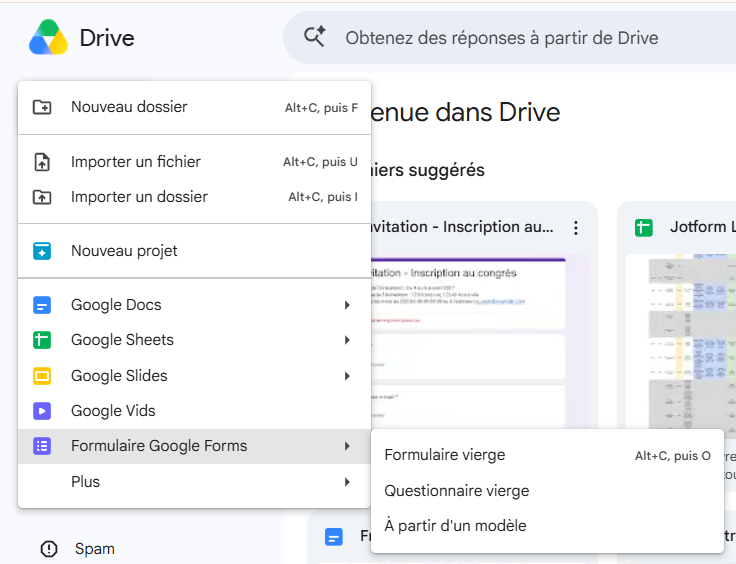Click the Alt+C, puis O shortcut text
The image size is (736, 564).
(x=673, y=456)
